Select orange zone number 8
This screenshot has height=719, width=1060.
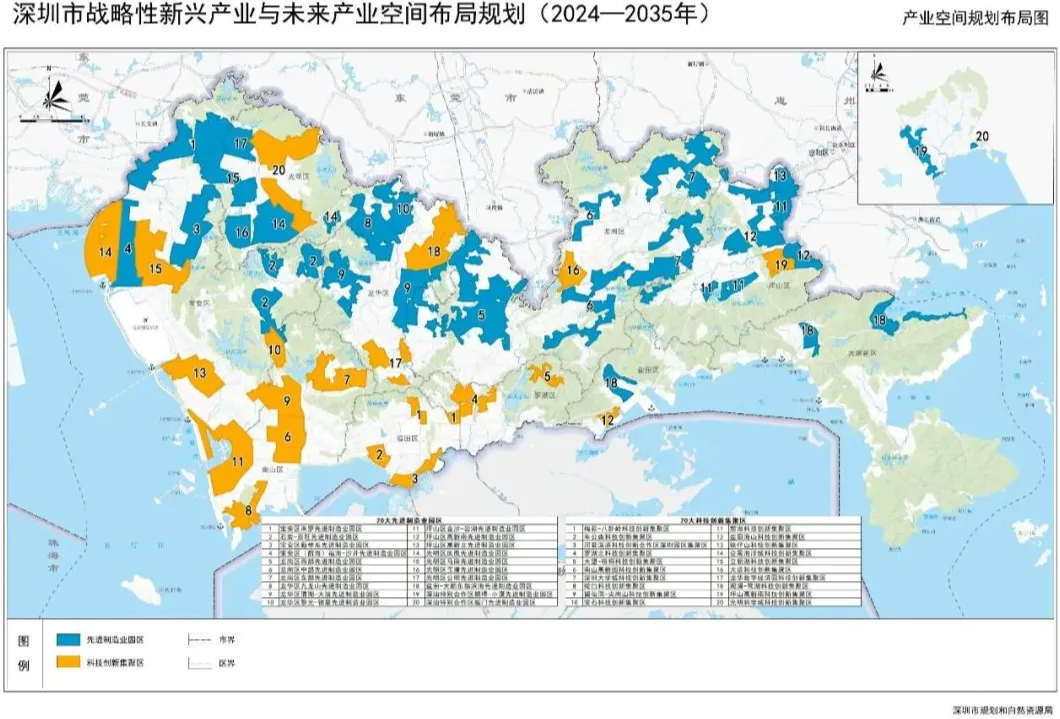coord(249,511)
